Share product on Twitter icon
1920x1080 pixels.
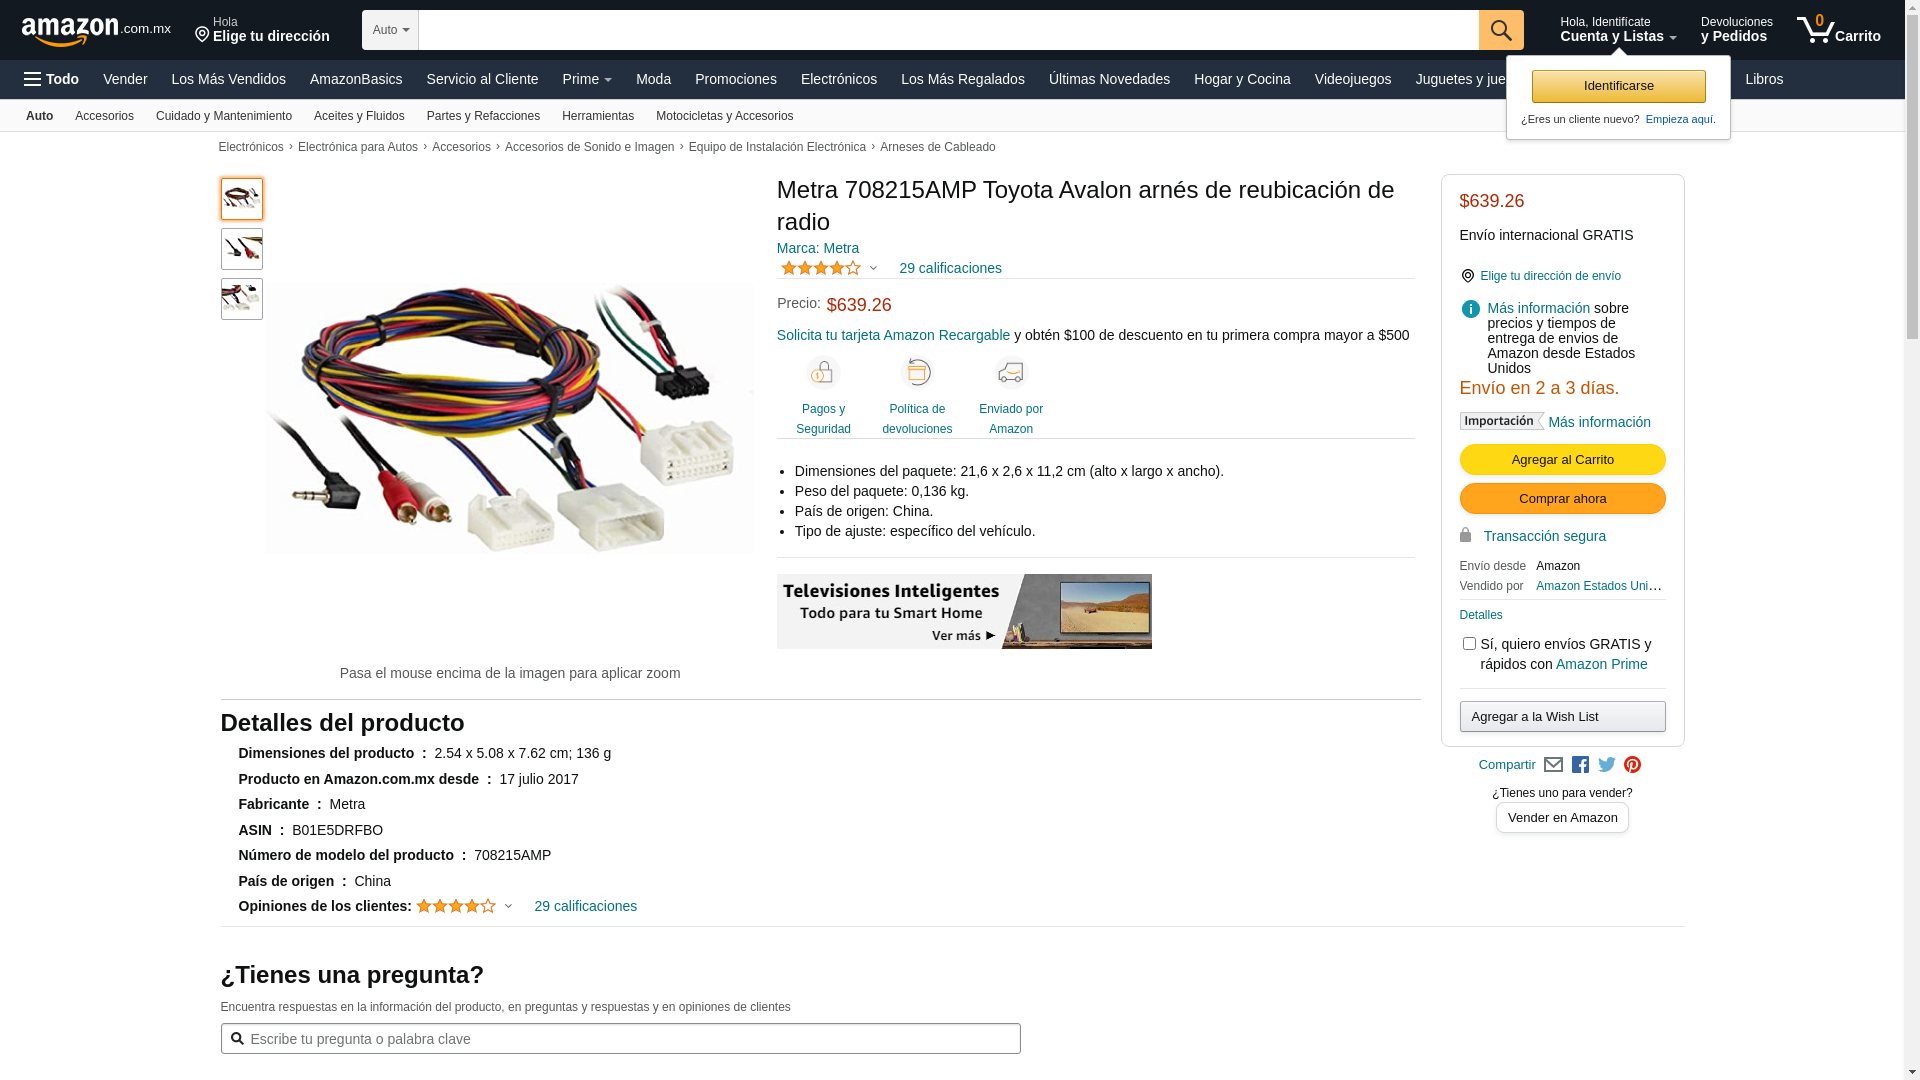[x=1607, y=765]
